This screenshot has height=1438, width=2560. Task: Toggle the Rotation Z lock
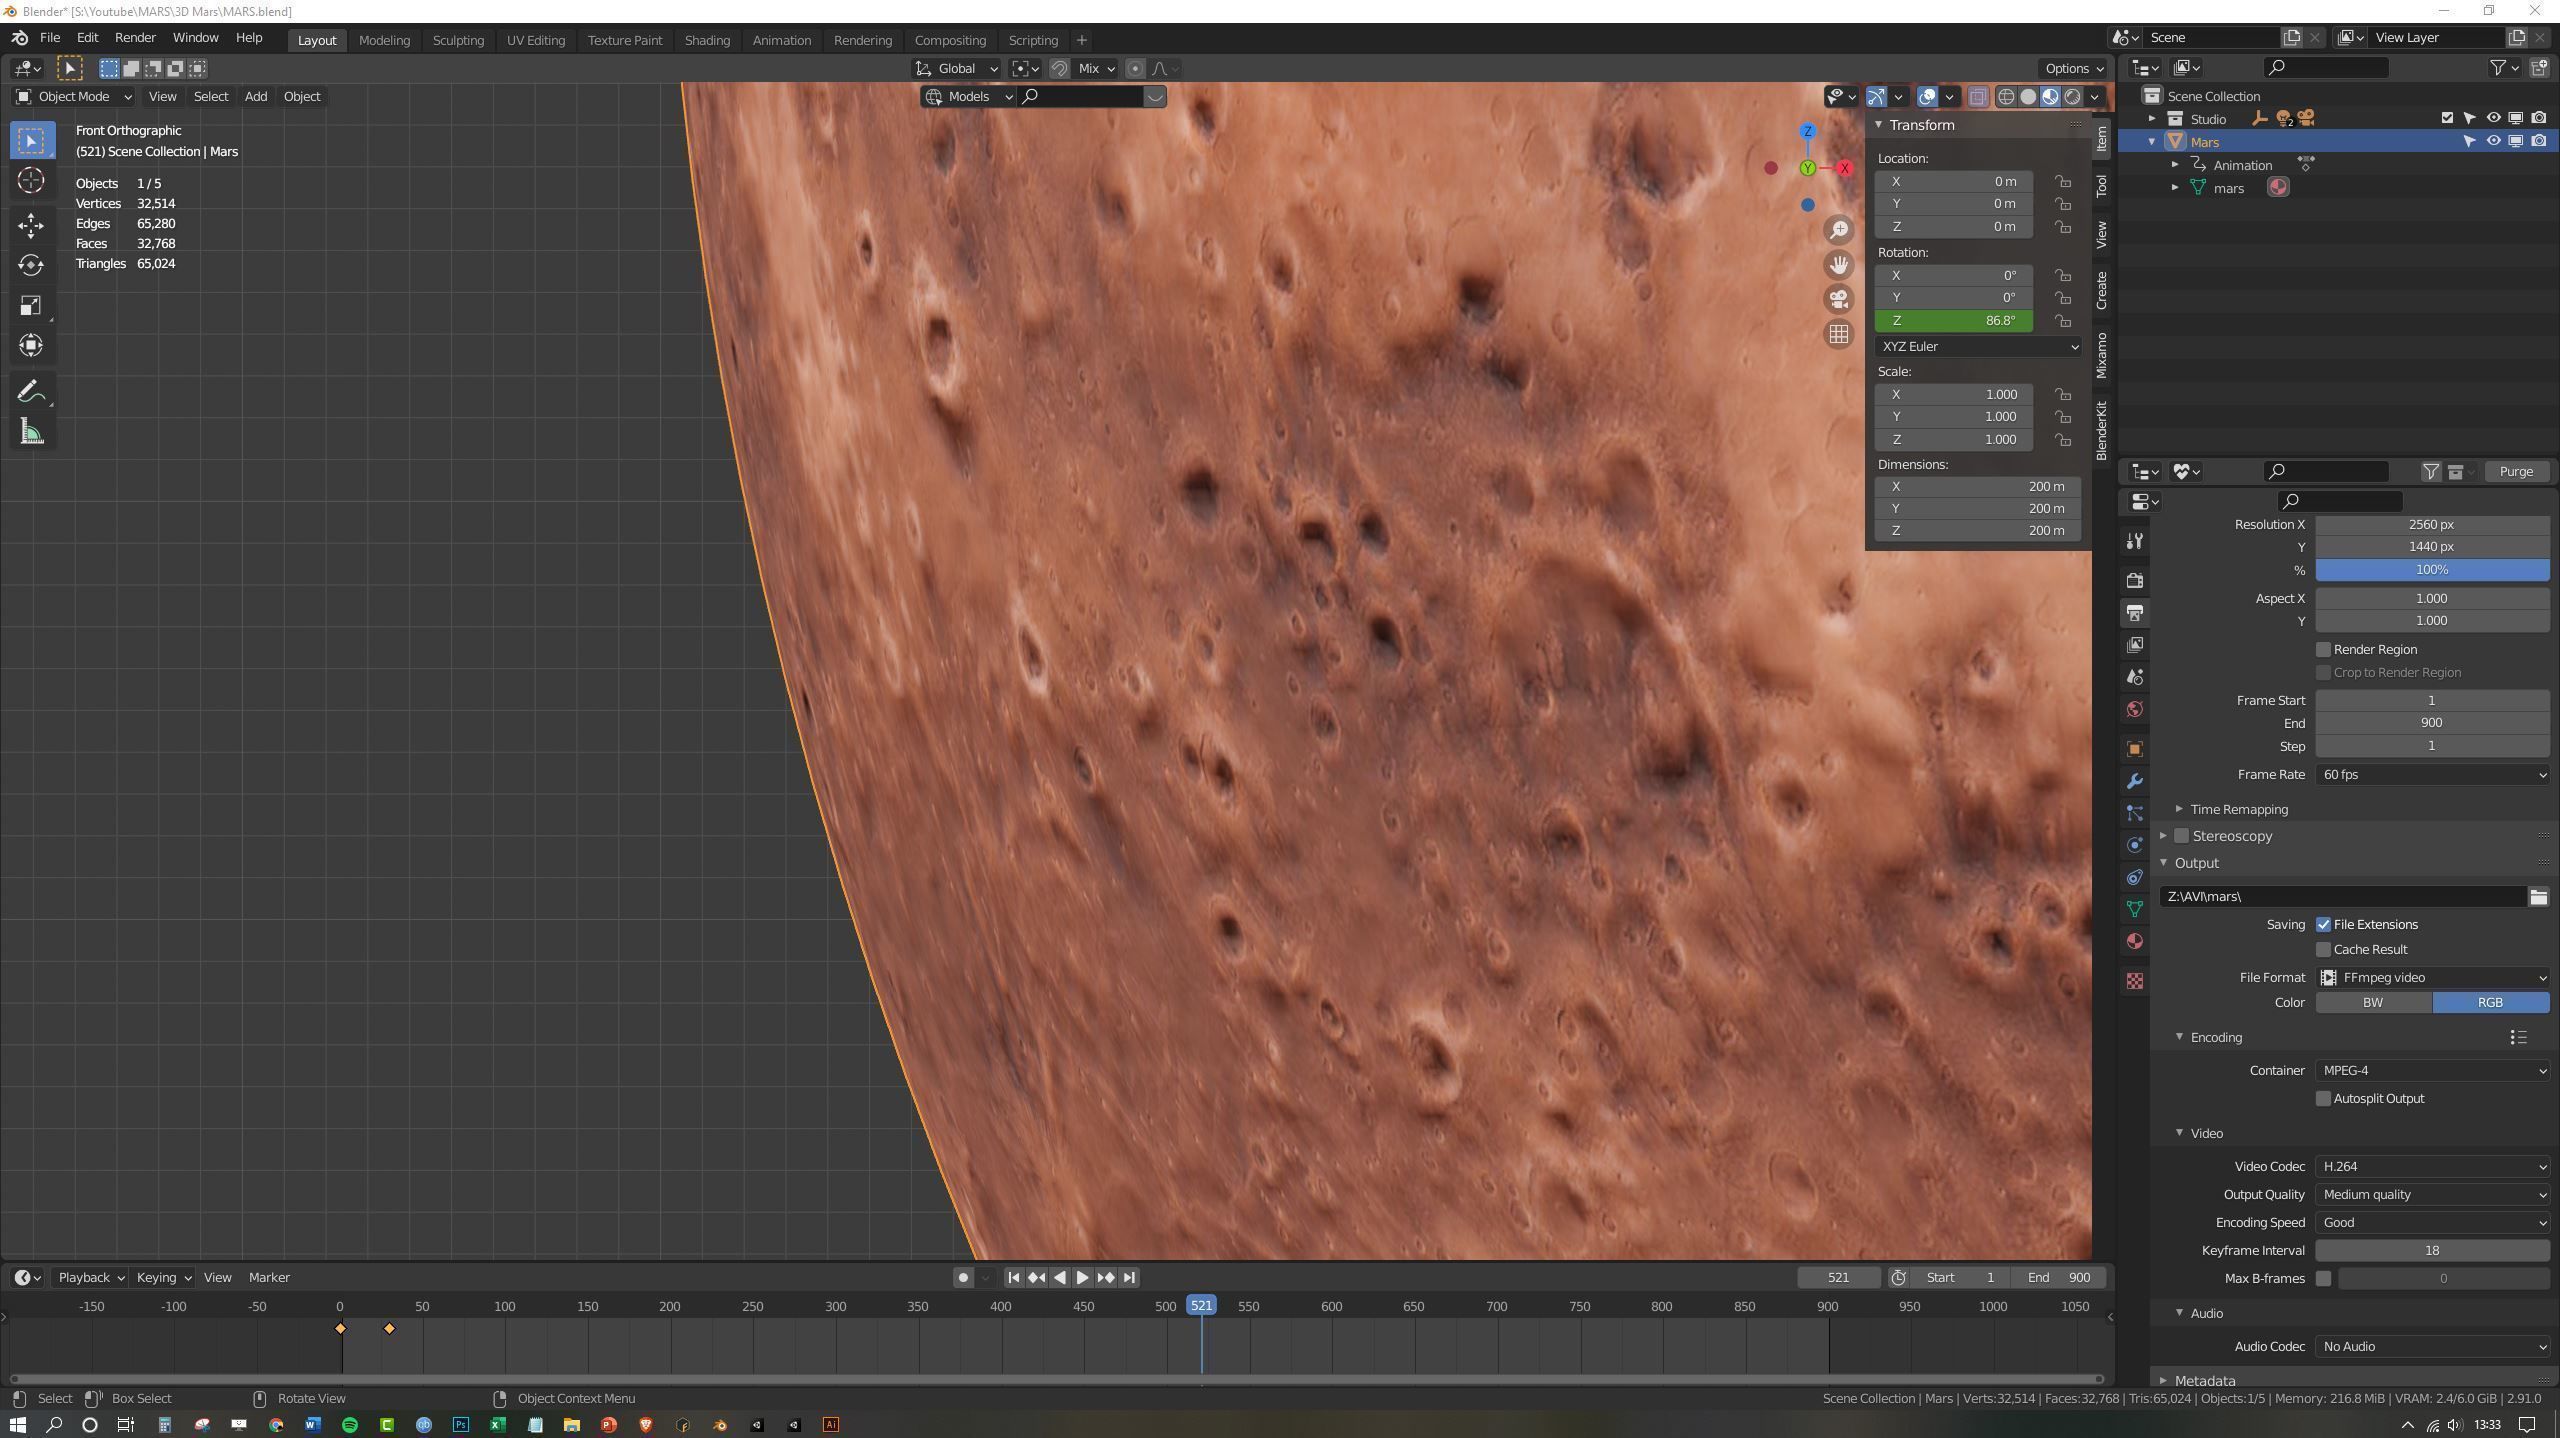pyautogui.click(x=2063, y=321)
